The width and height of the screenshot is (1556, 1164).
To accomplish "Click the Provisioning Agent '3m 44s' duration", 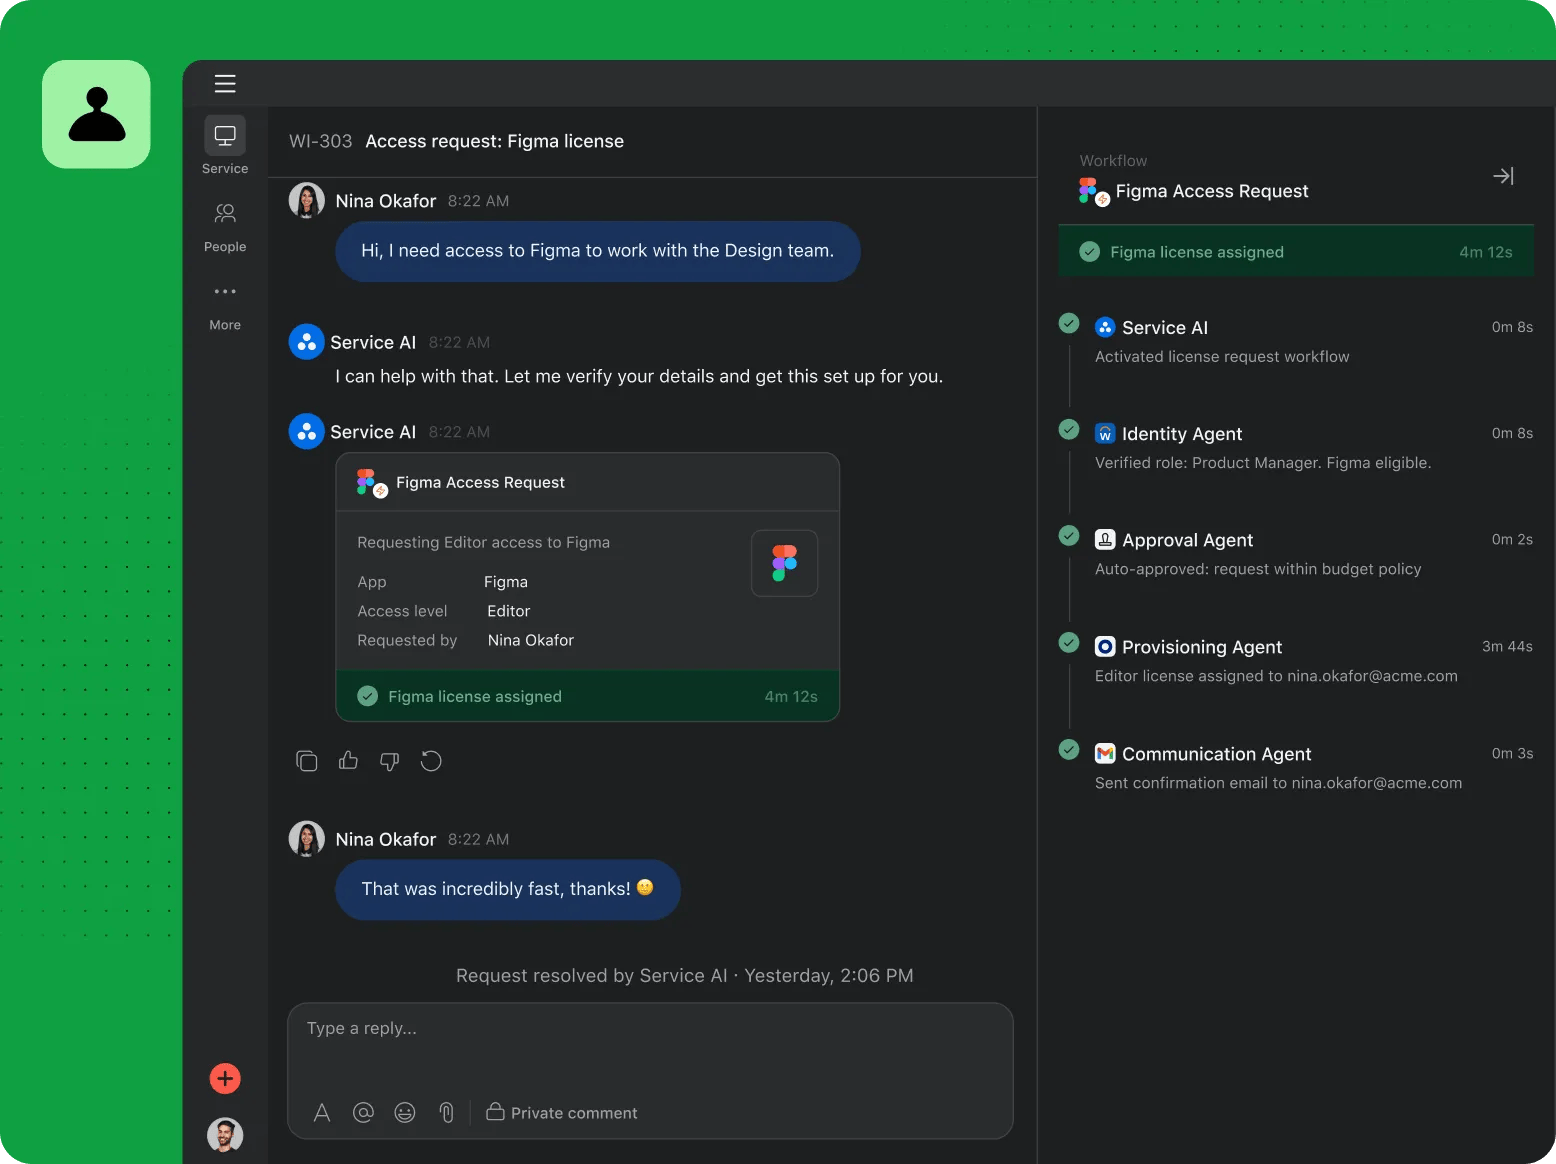I will click(x=1507, y=646).
